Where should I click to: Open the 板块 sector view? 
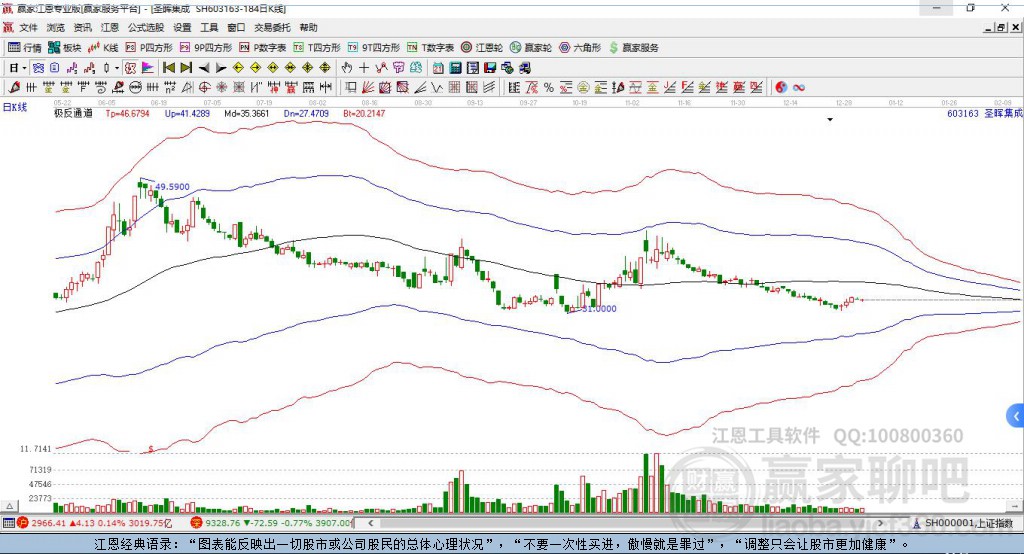click(x=64, y=48)
